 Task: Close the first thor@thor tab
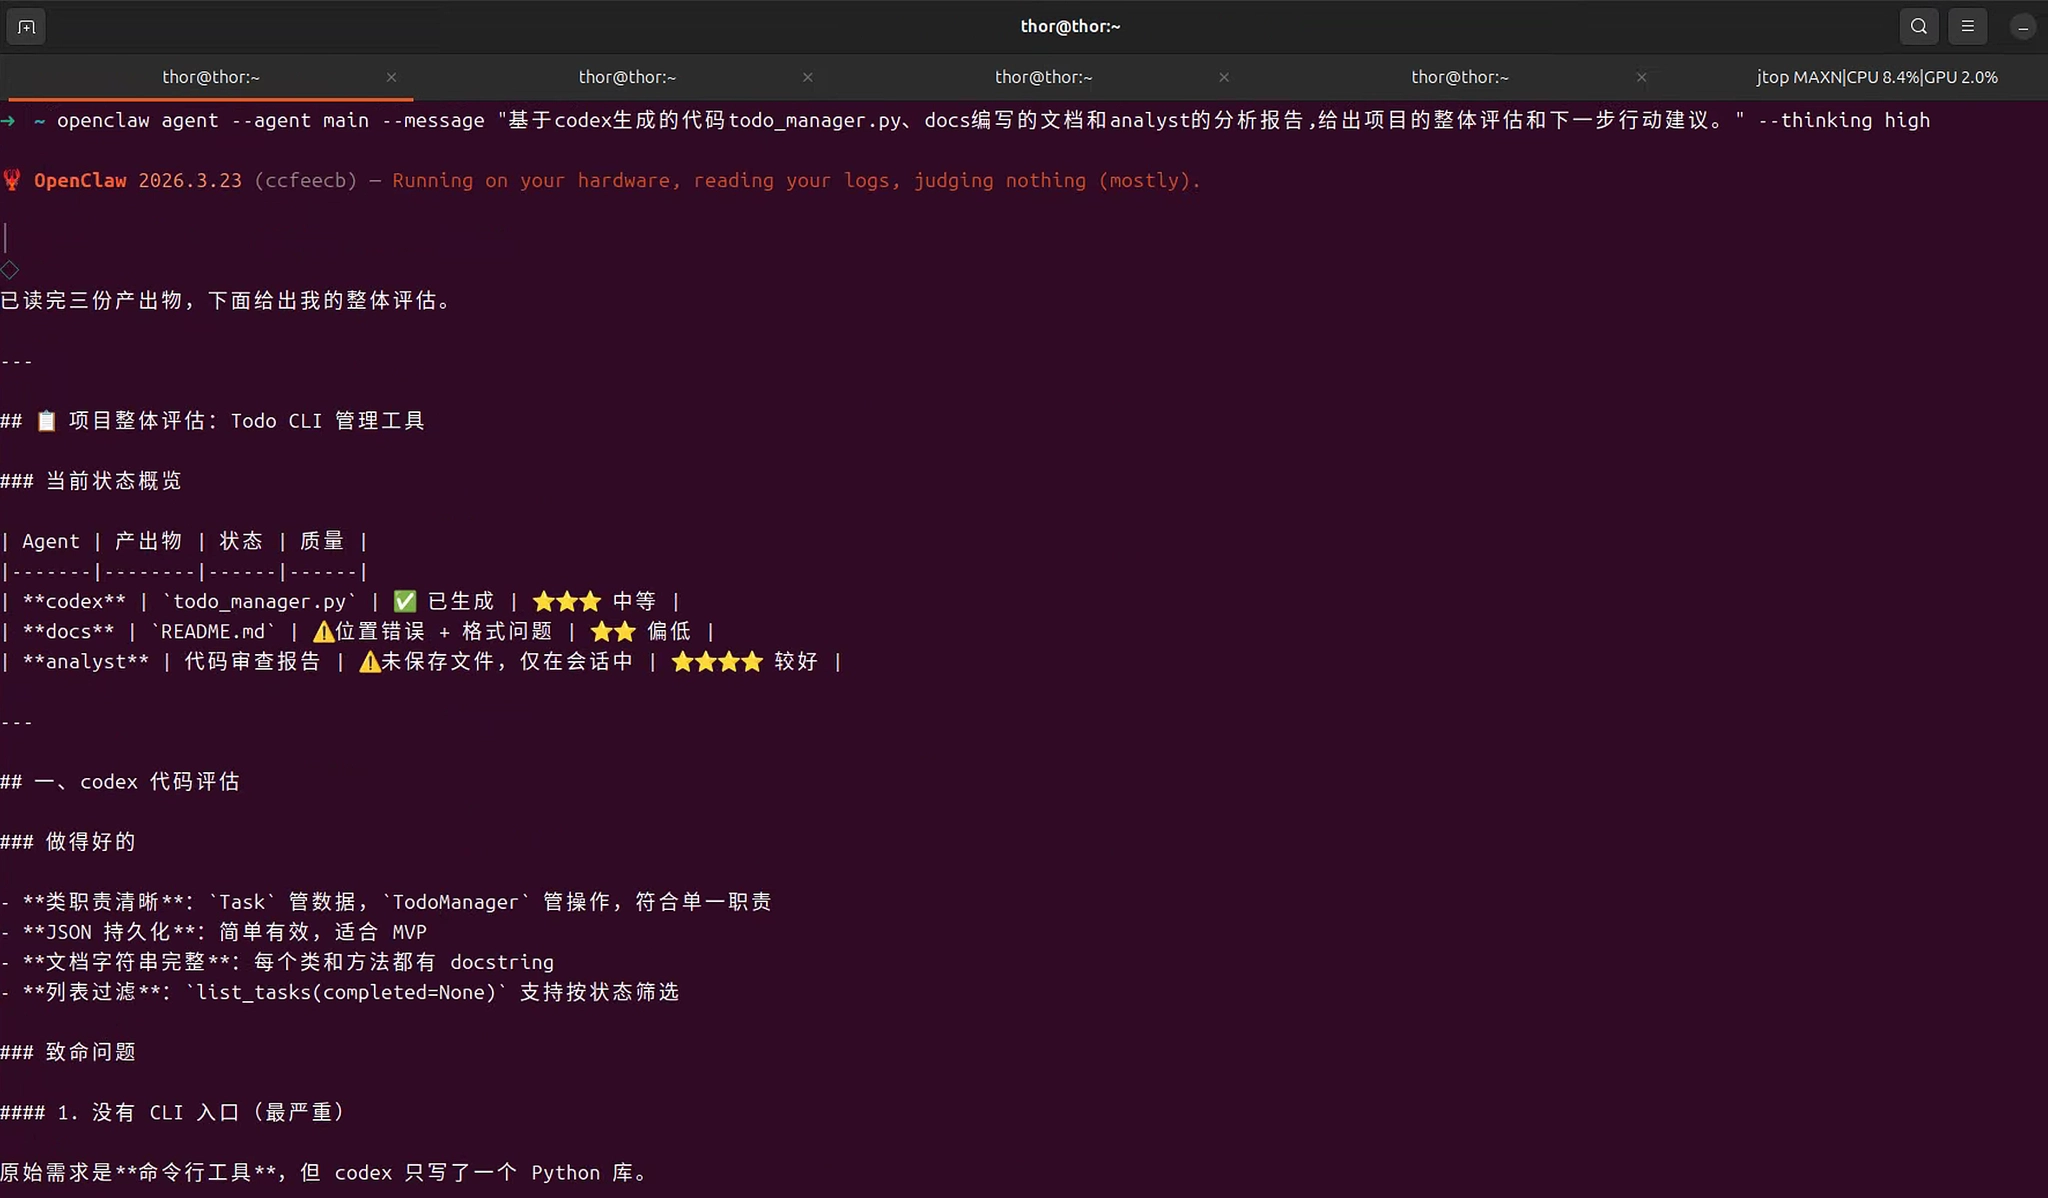[391, 77]
